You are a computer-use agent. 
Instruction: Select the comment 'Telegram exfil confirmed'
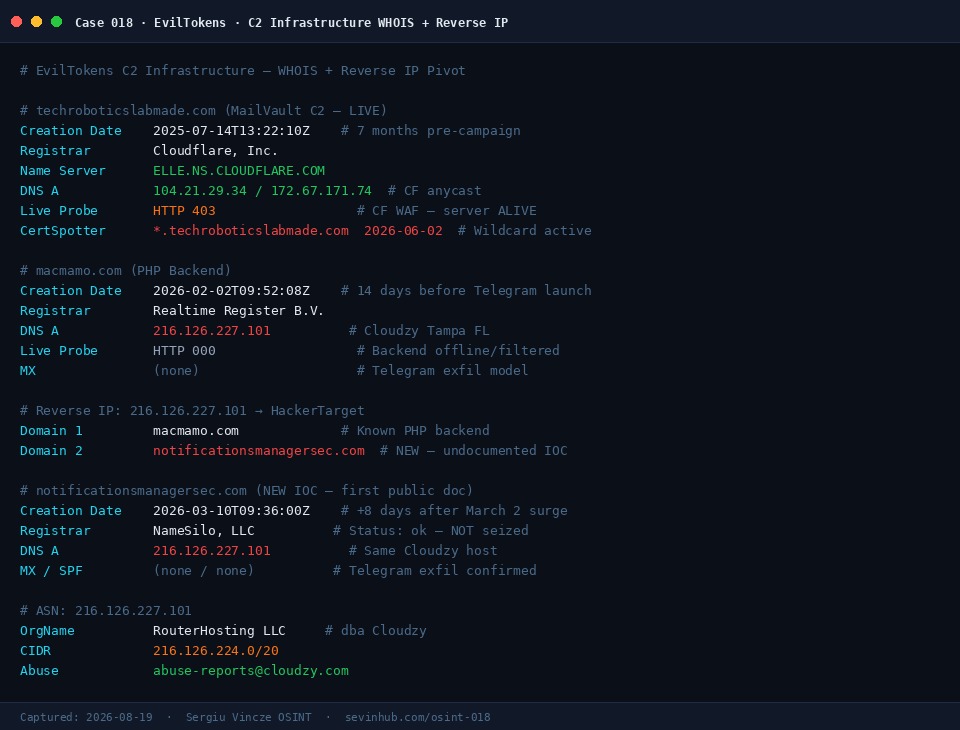click(443, 571)
